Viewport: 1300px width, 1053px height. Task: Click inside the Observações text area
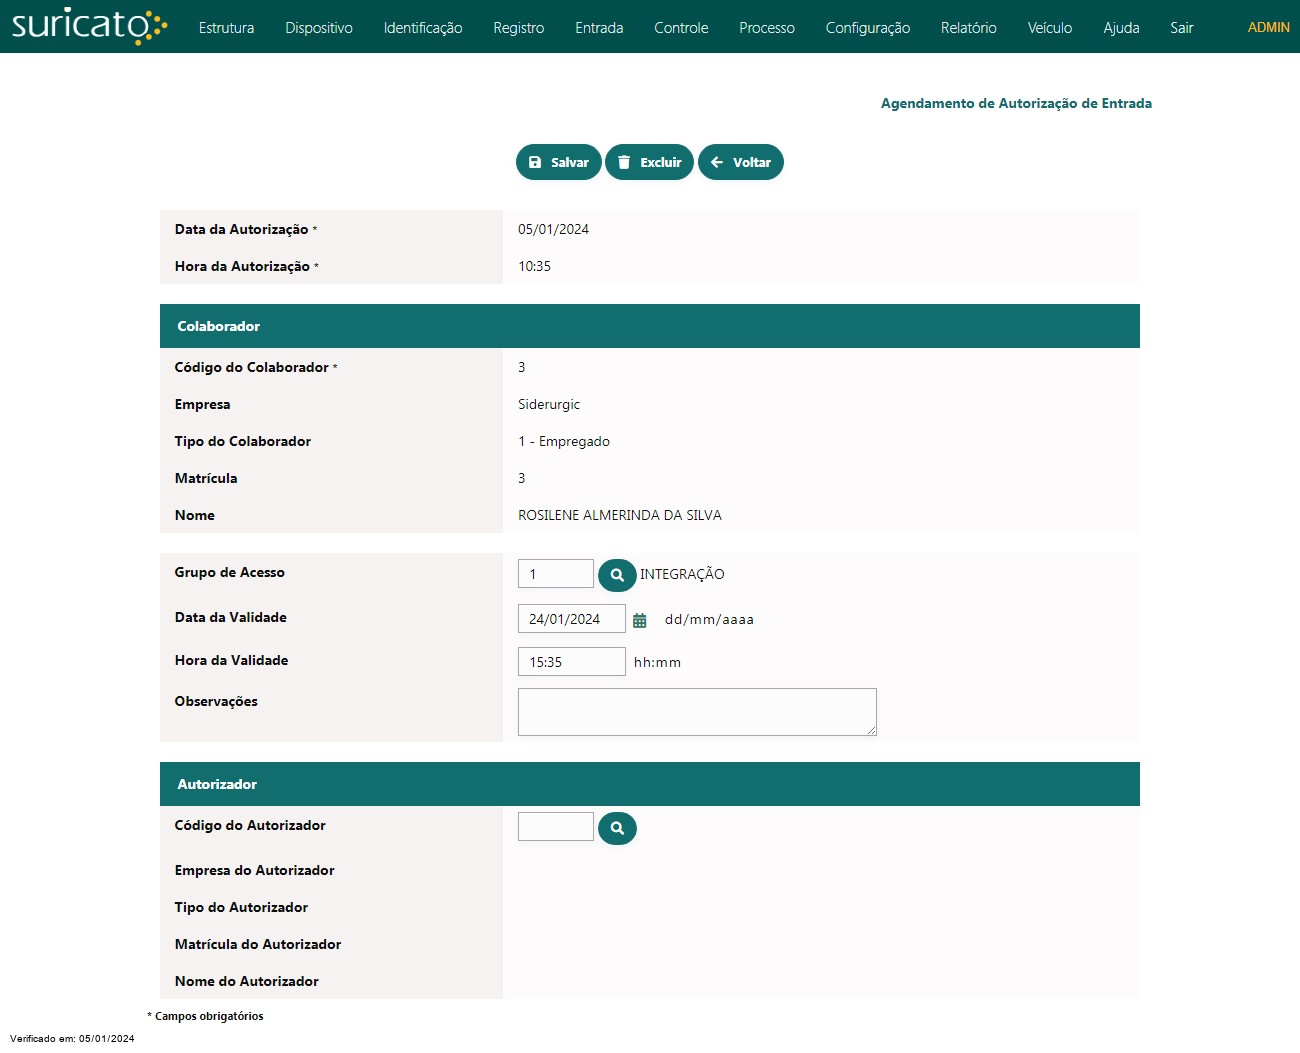(x=696, y=712)
